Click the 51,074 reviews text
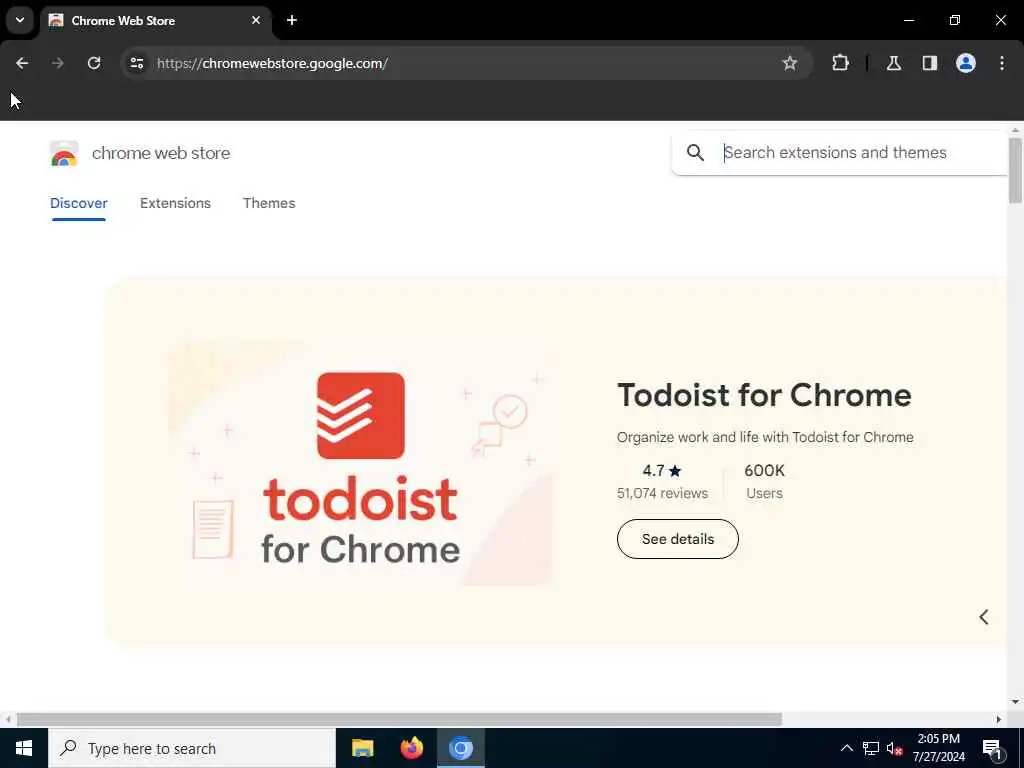Viewport: 1024px width, 768px height. pyautogui.click(x=662, y=493)
